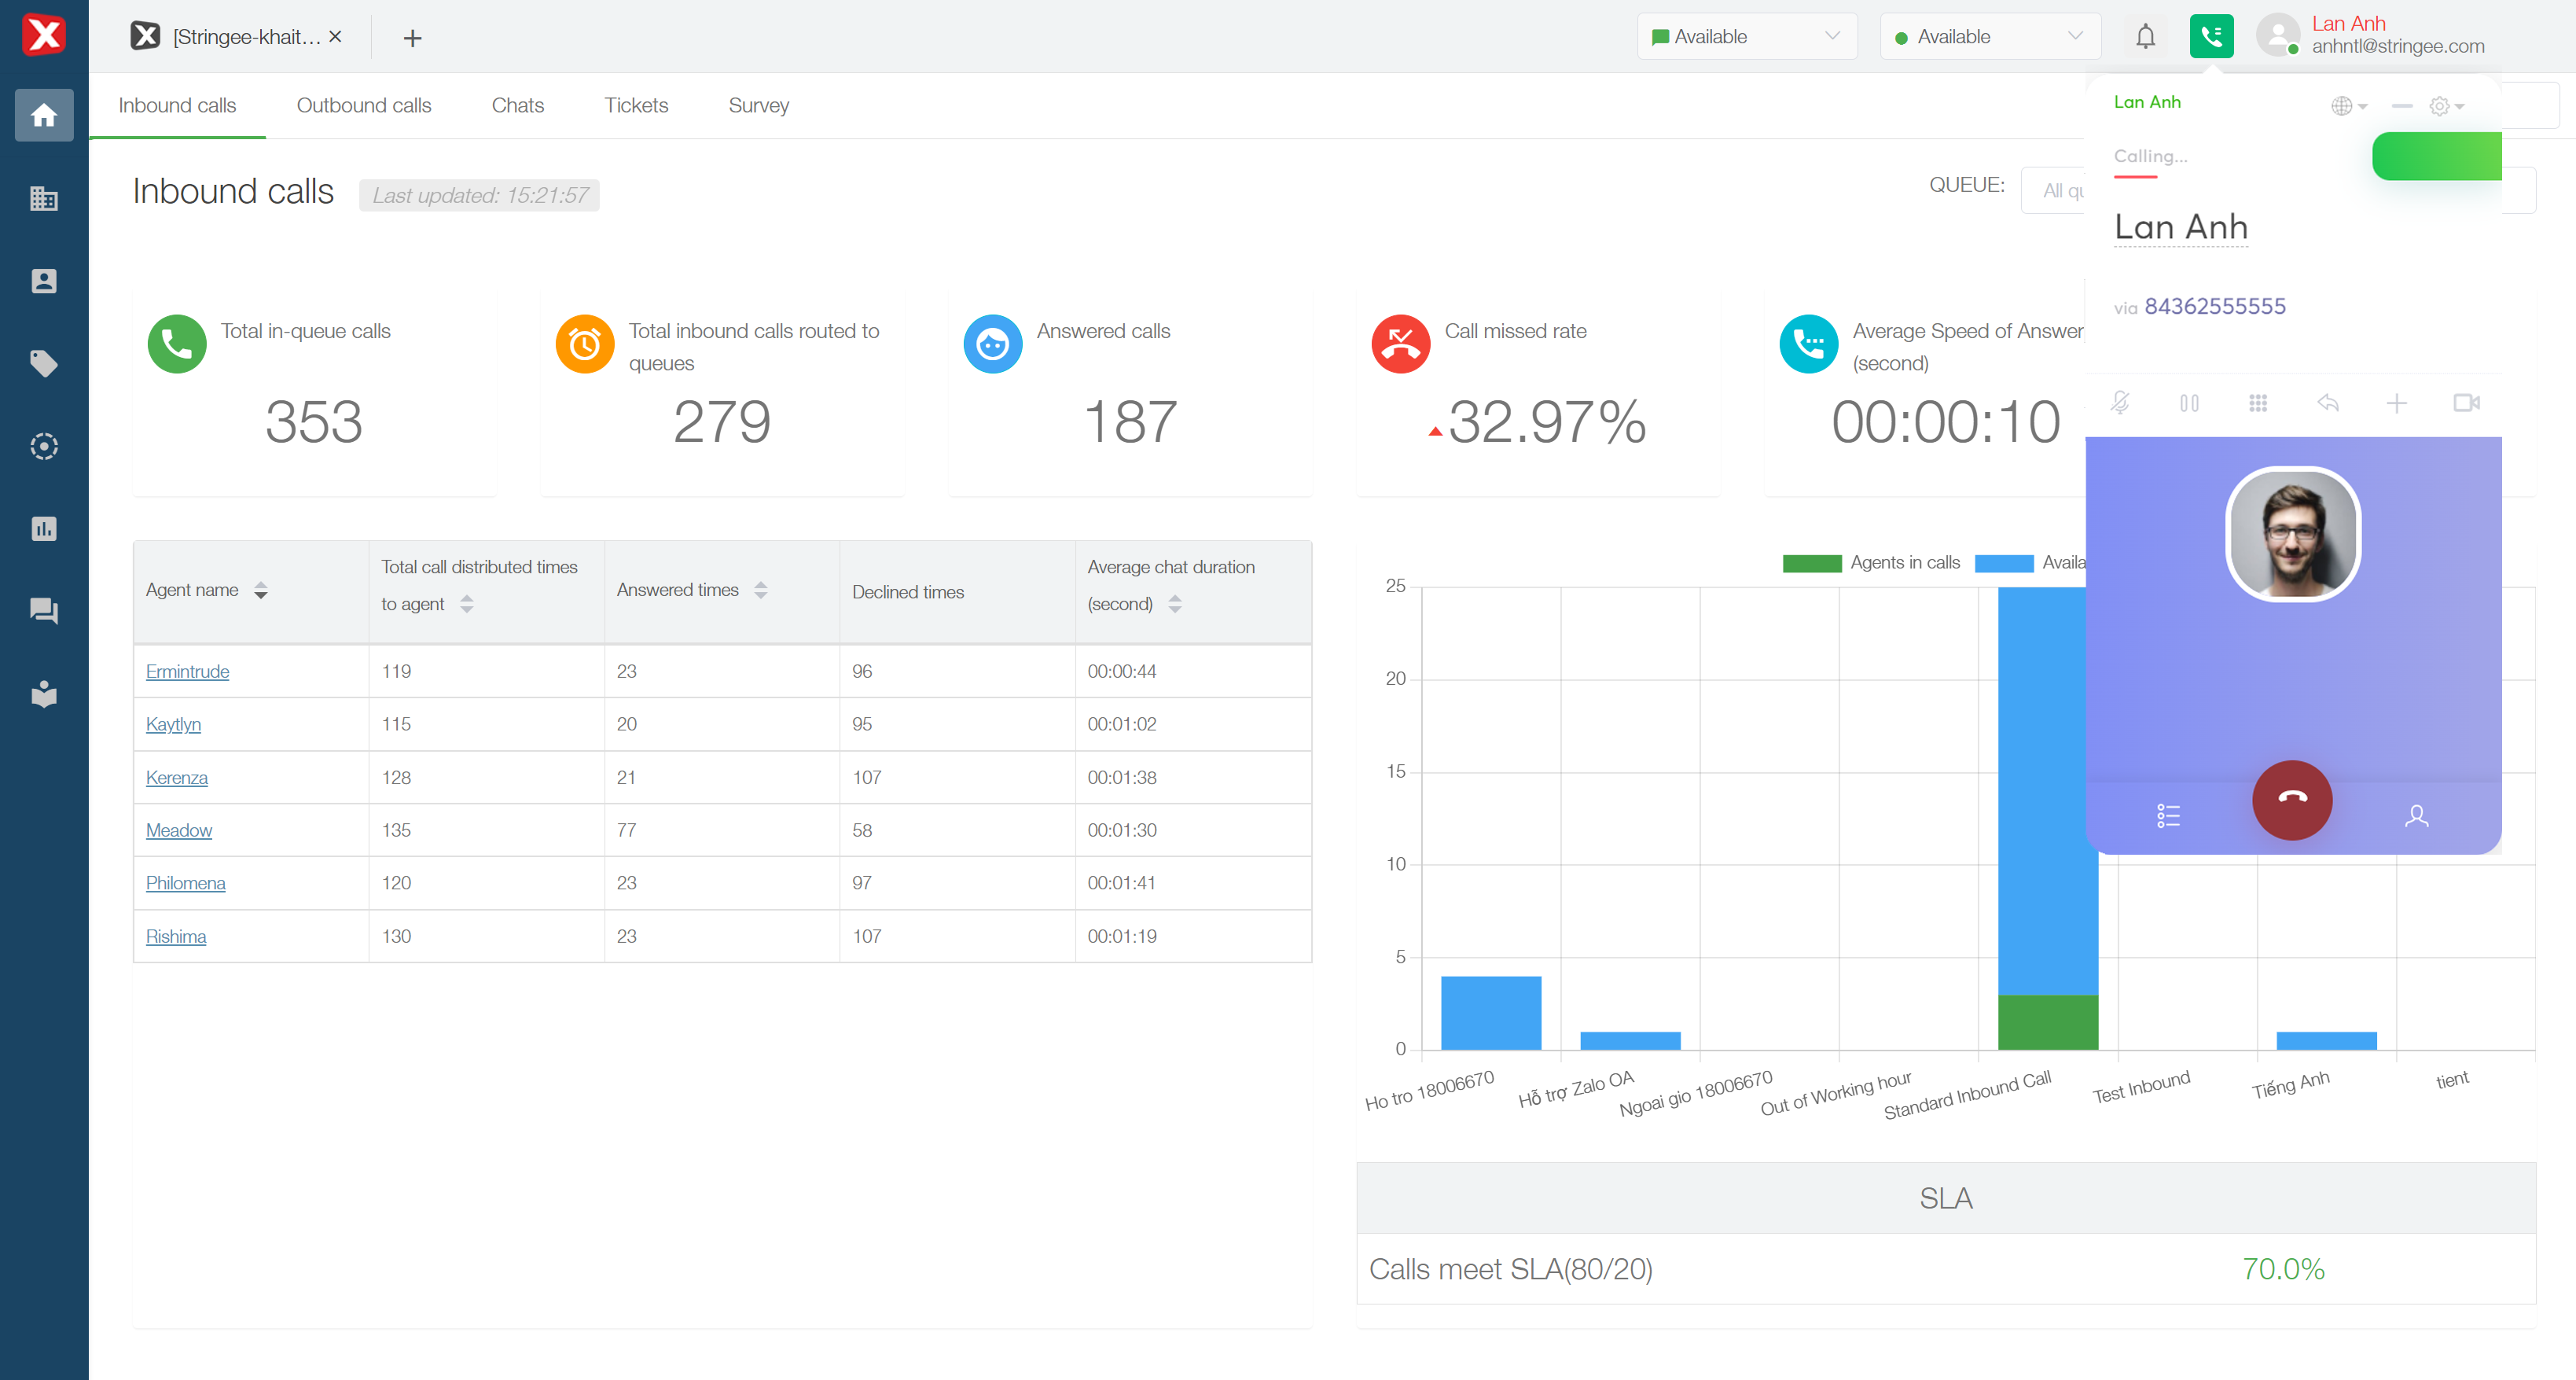2576x1380 pixels.
Task: Open agent Philomena link
Action: [185, 883]
